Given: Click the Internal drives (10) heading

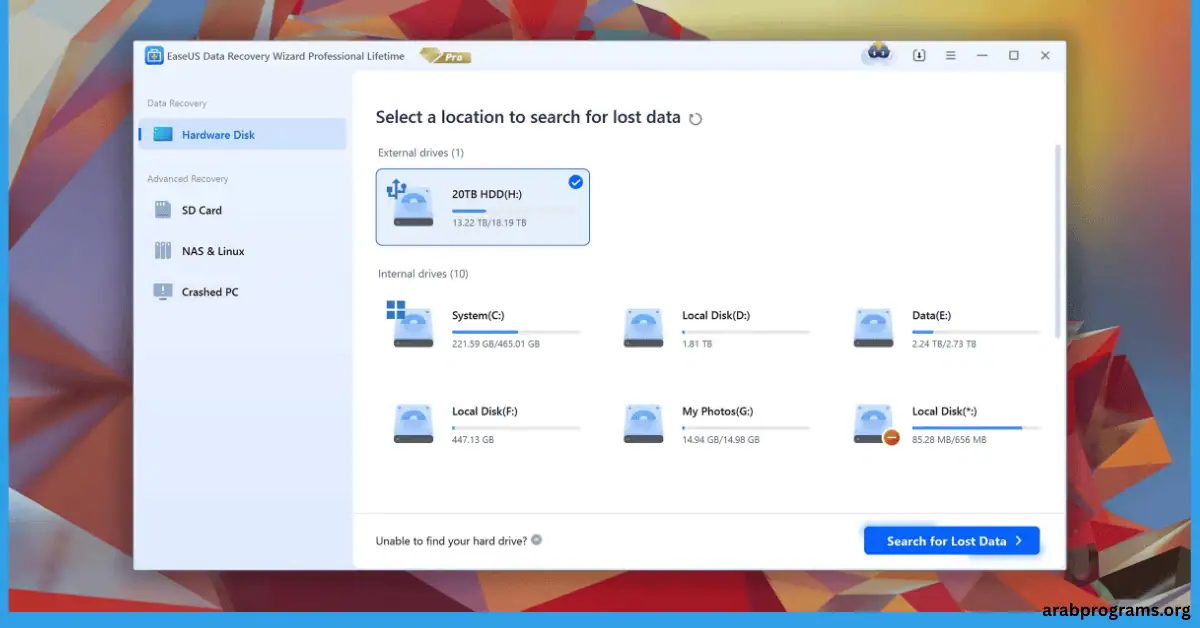Looking at the screenshot, I should 423,274.
